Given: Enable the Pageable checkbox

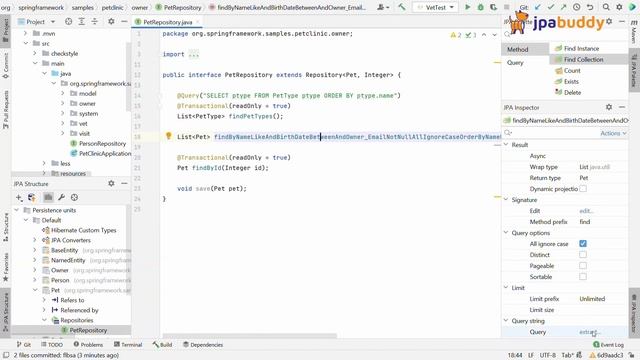Looking at the screenshot, I should 583,266.
